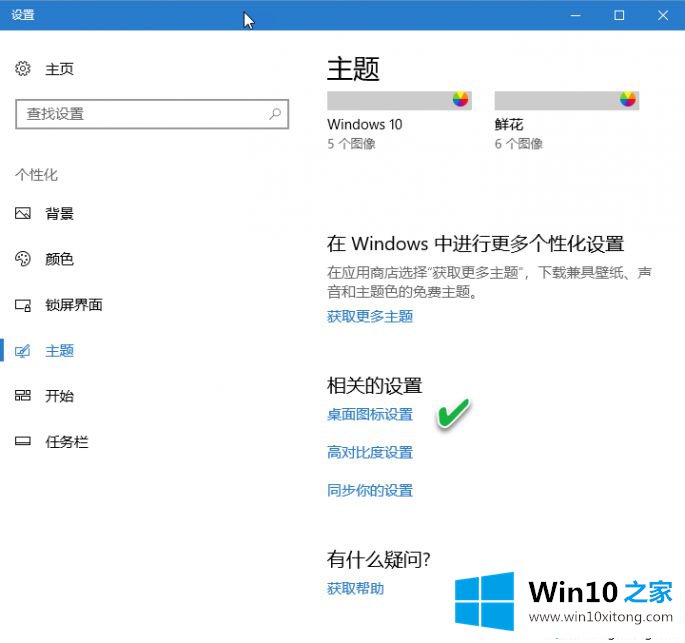Viewport: 685px width, 643px height.
Task: Click color wheel on Windows 10 theme
Action: tap(460, 99)
